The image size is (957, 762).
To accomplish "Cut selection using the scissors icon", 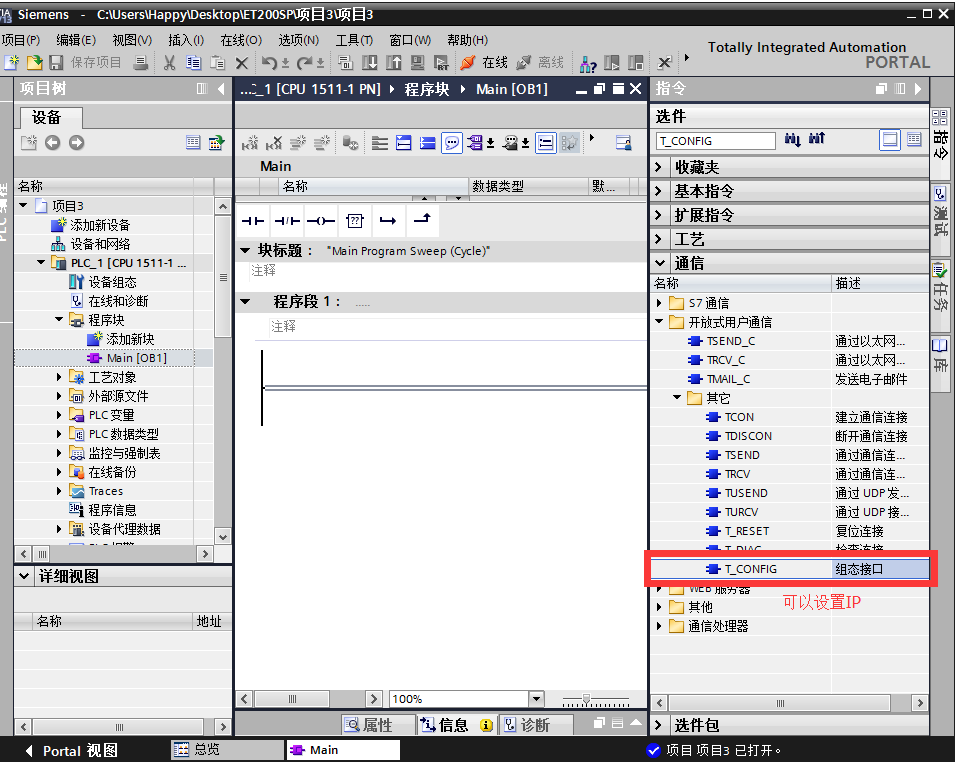I will tap(170, 62).
